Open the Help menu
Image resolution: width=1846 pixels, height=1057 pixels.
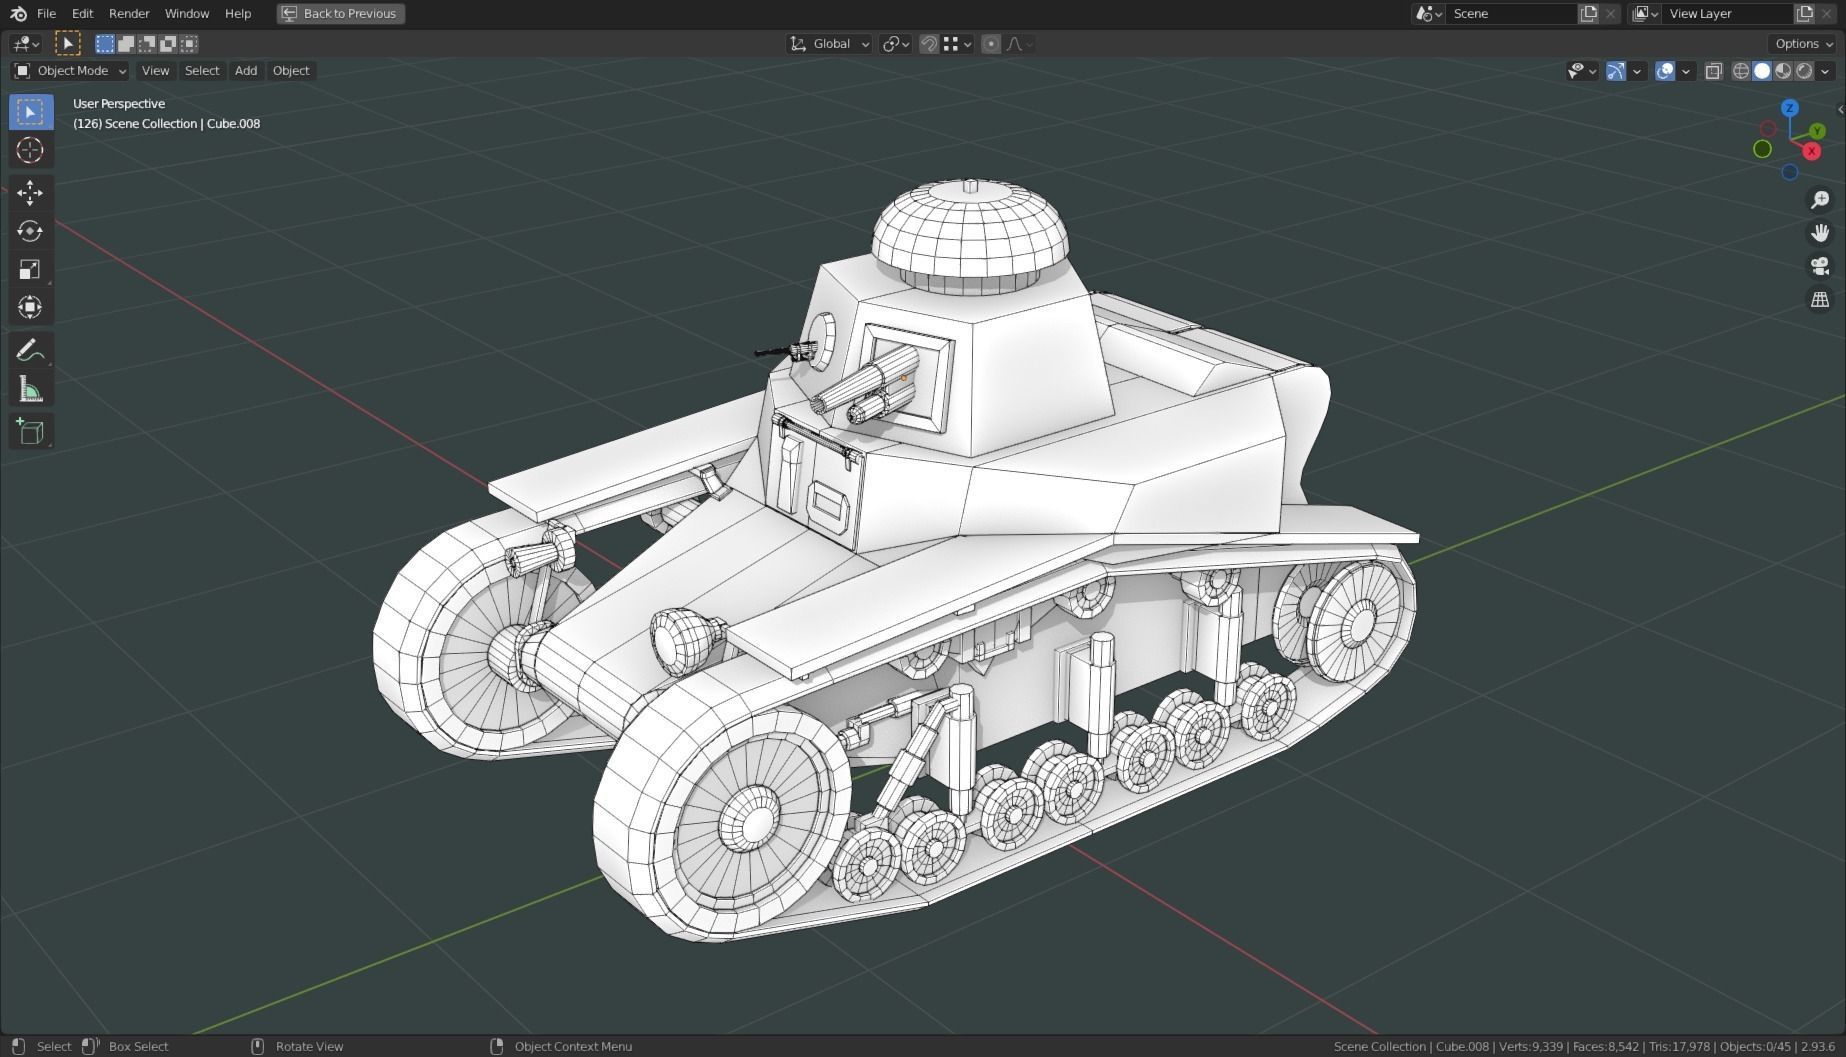[238, 13]
